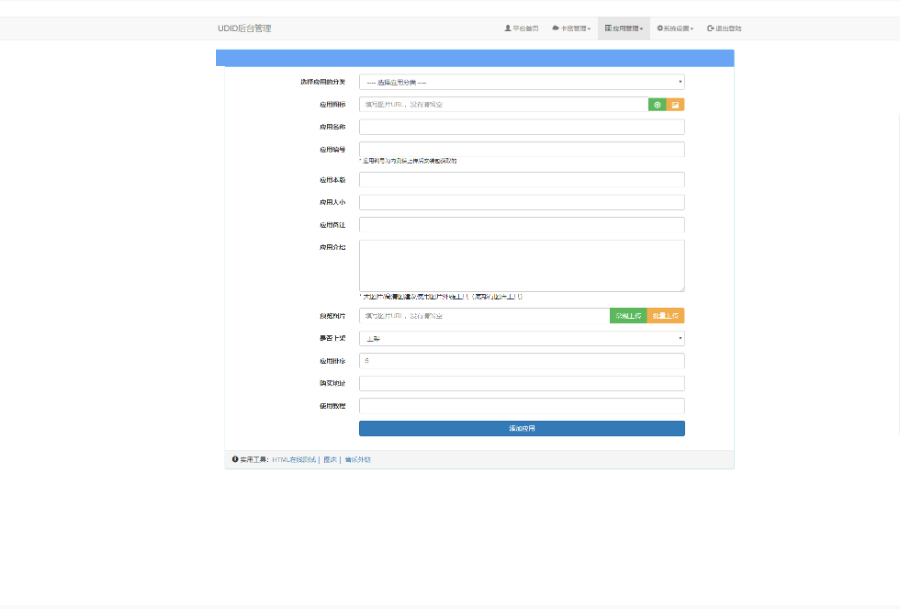Focus the 购买地址 input field
900x609 pixels.
[522, 383]
